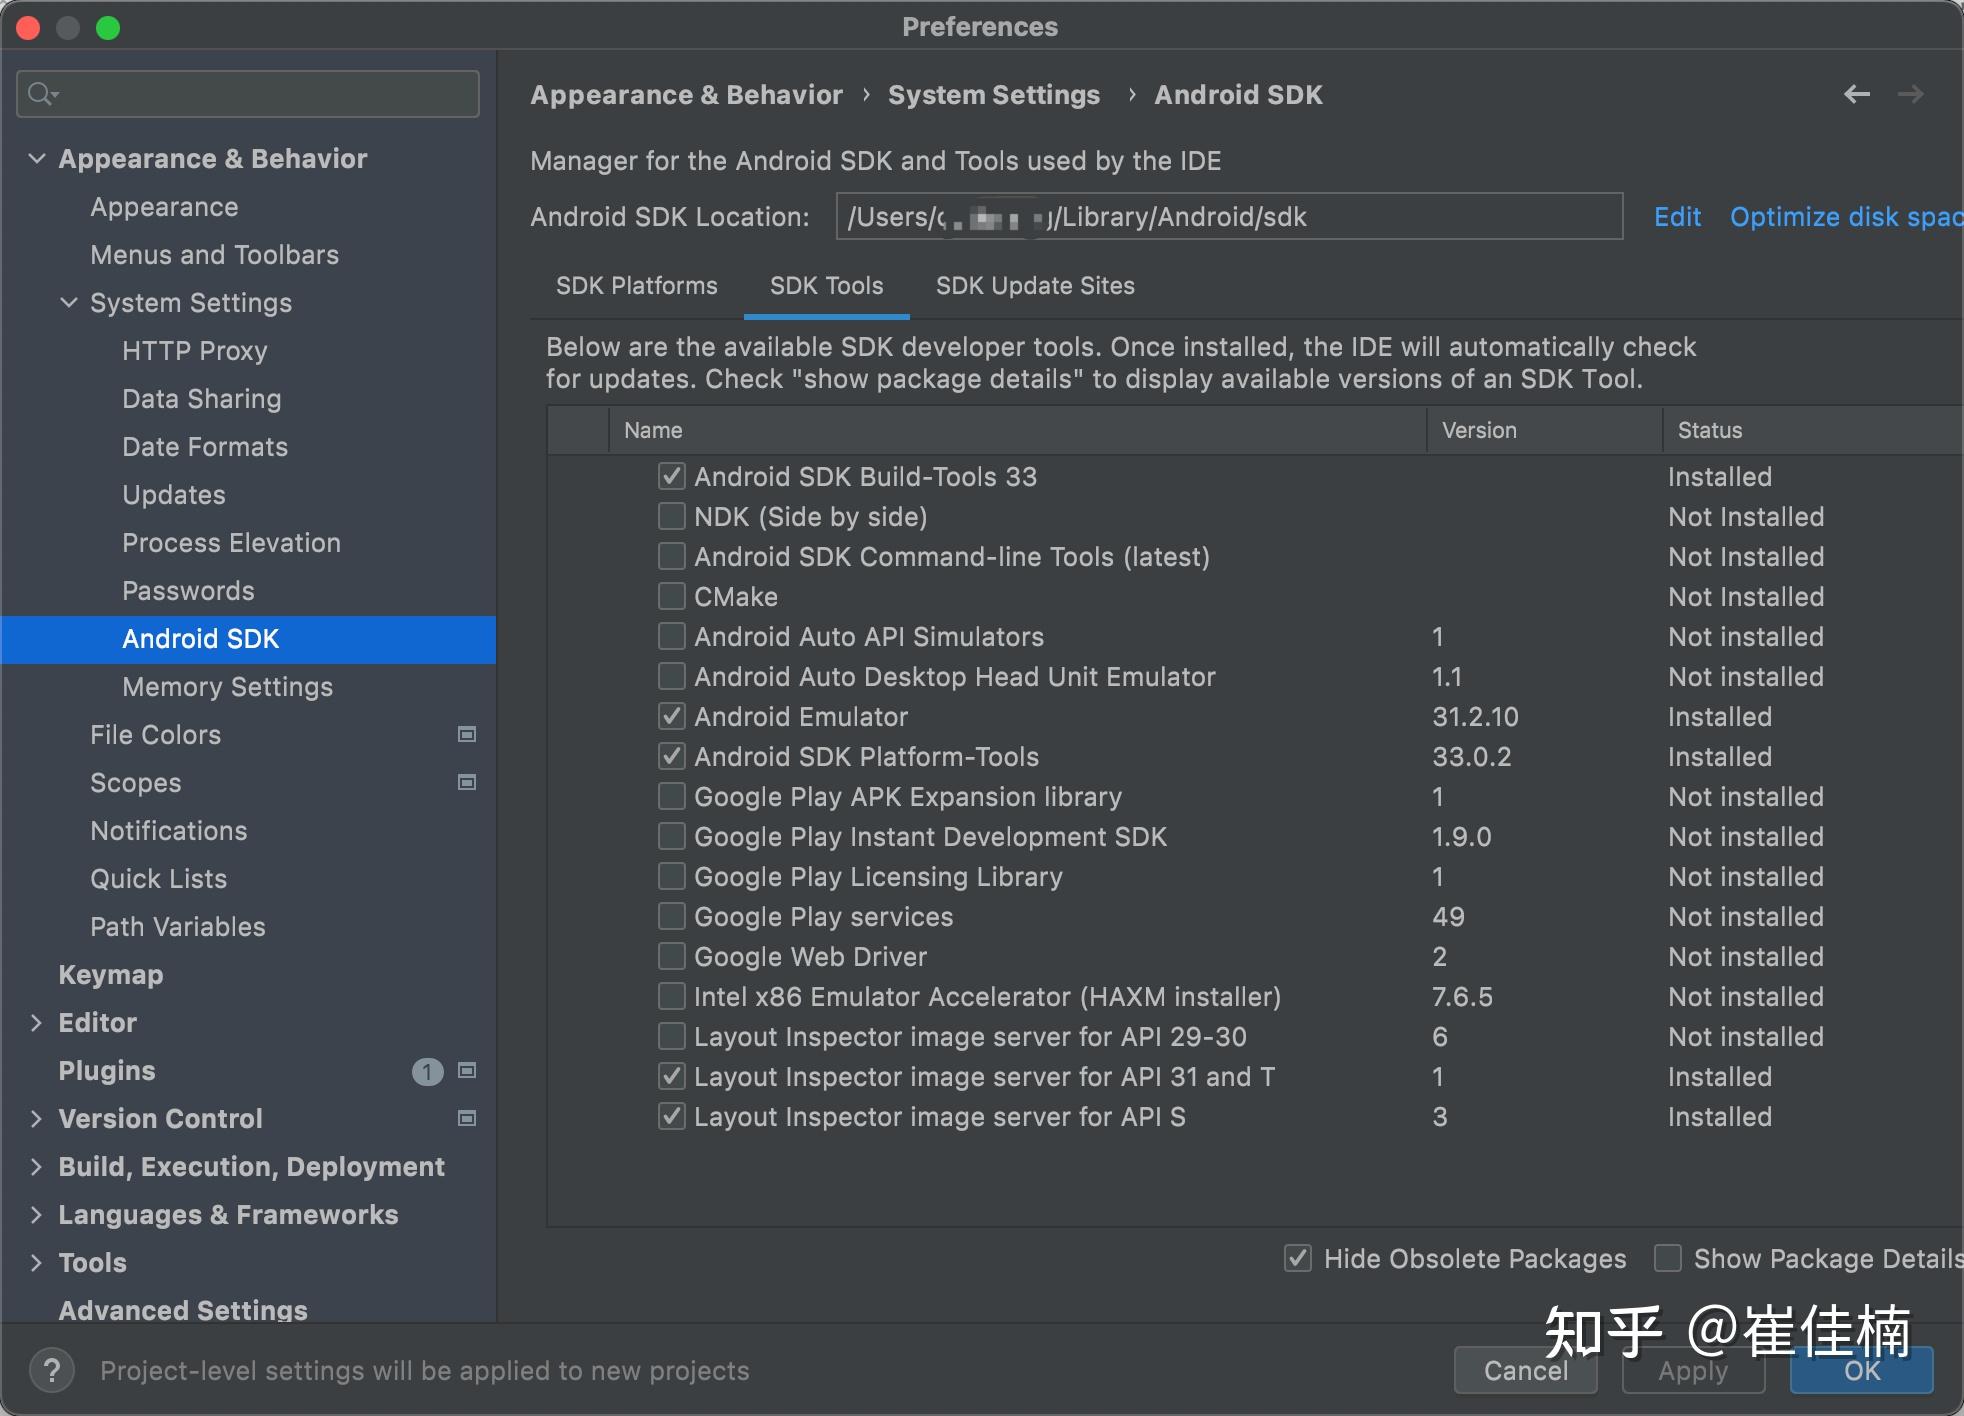Click project-level icon next to Scopes
Image resolution: width=1964 pixels, height=1416 pixels.
(x=466, y=783)
